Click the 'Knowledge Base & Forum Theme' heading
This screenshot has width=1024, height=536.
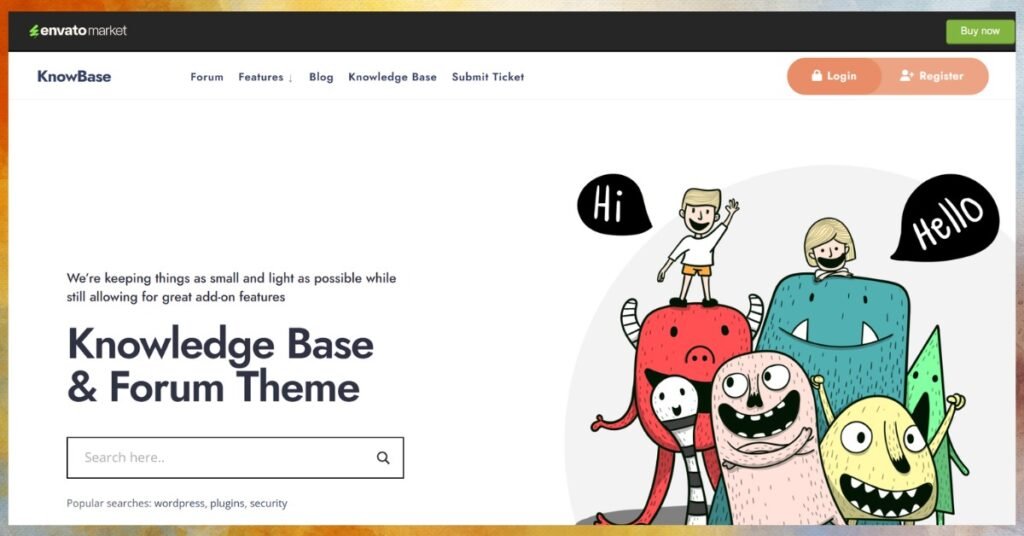click(x=220, y=365)
